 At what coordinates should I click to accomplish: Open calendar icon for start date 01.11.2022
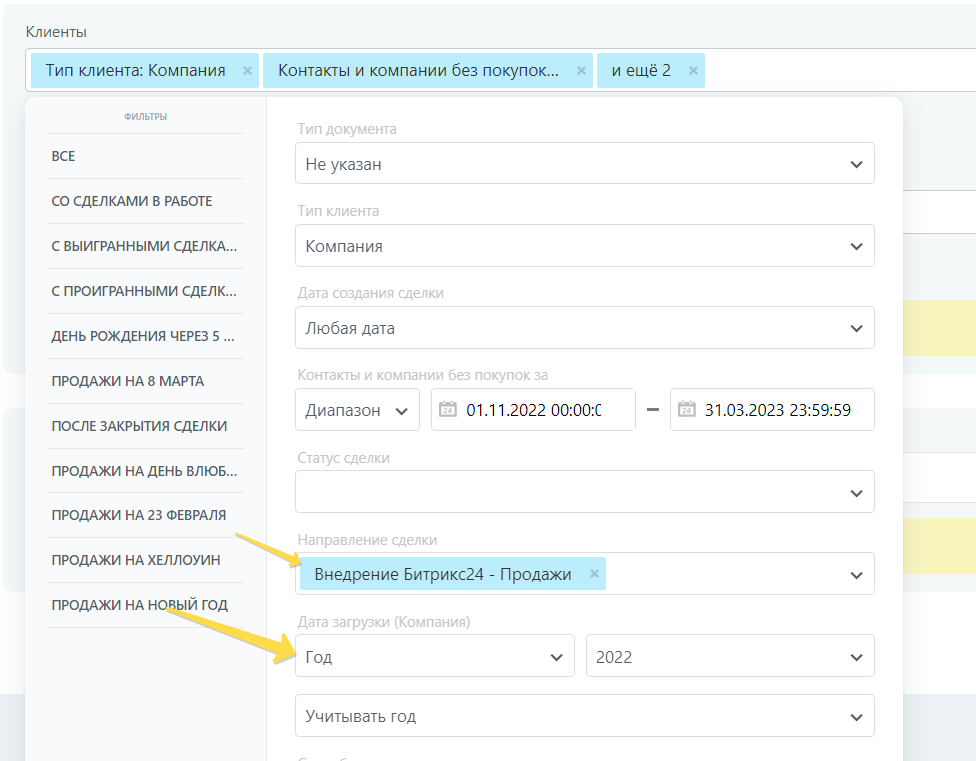(x=448, y=409)
